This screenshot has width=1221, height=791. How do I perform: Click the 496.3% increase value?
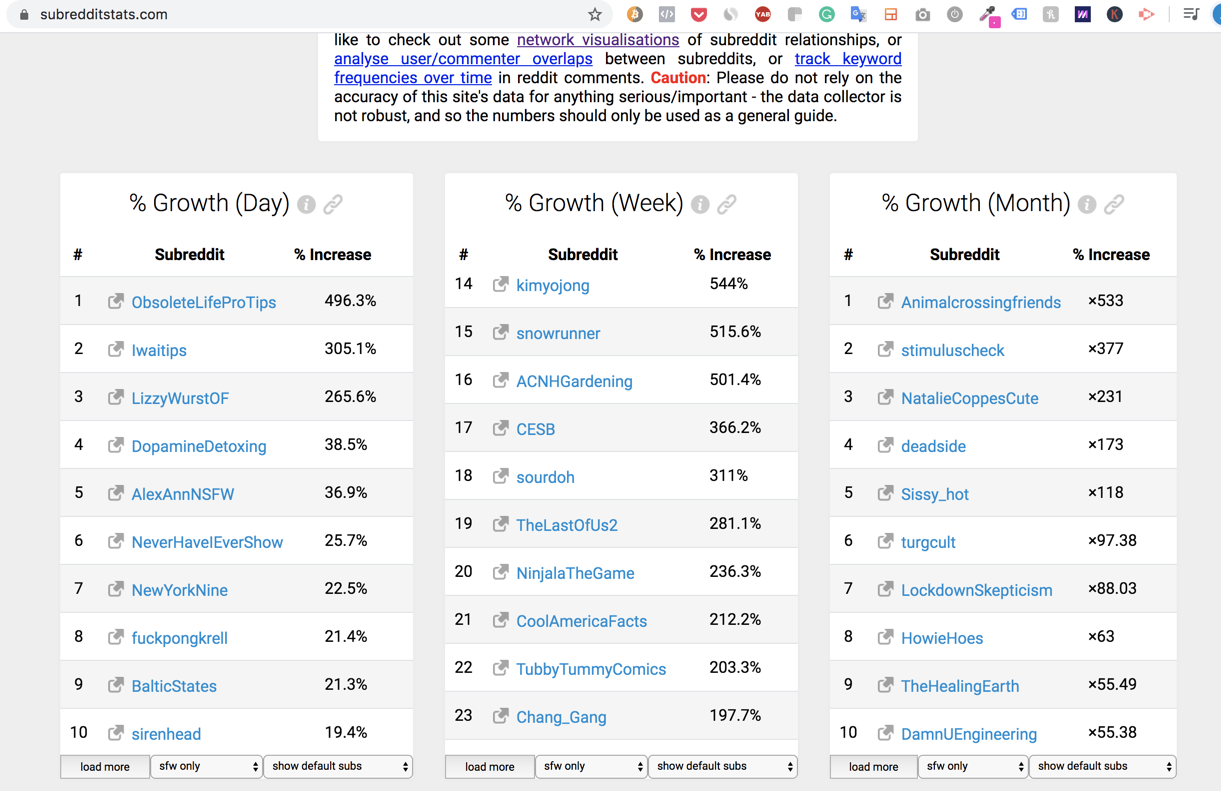tap(350, 300)
